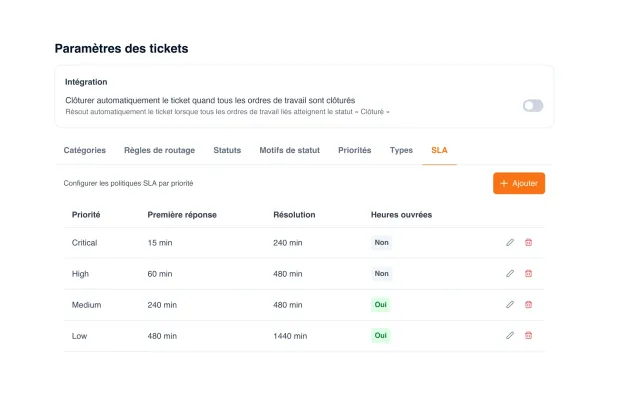
Task: Click the Non badge in High row
Action: tap(381, 273)
